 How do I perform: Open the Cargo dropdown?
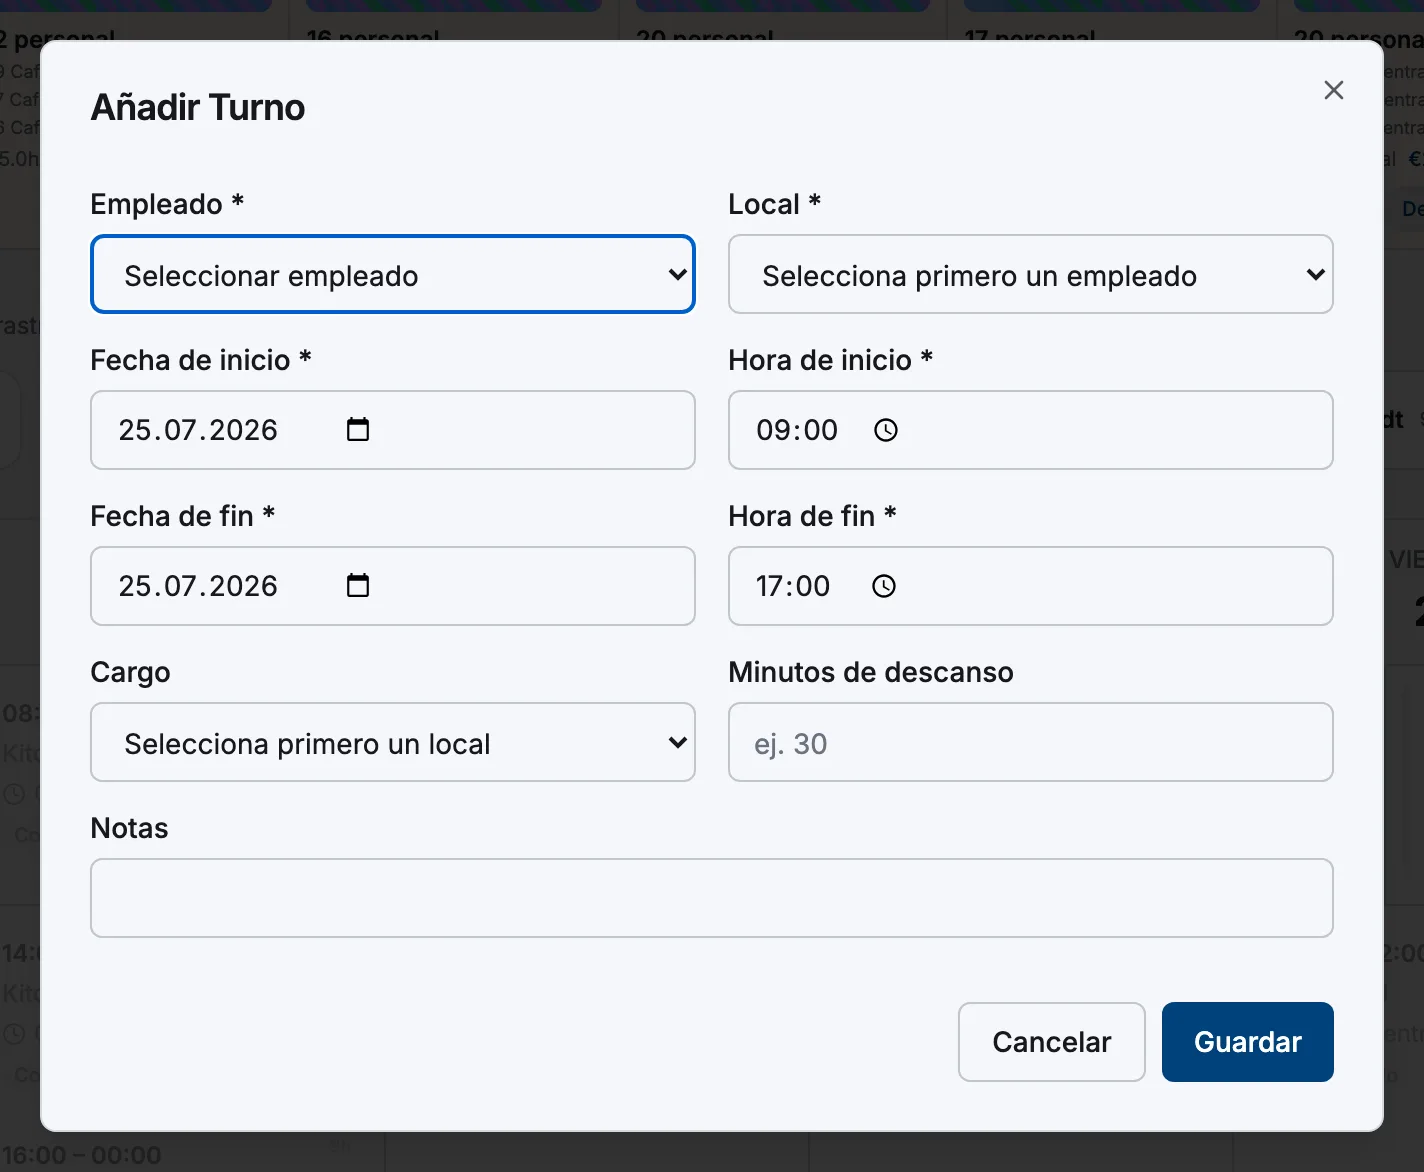[393, 742]
